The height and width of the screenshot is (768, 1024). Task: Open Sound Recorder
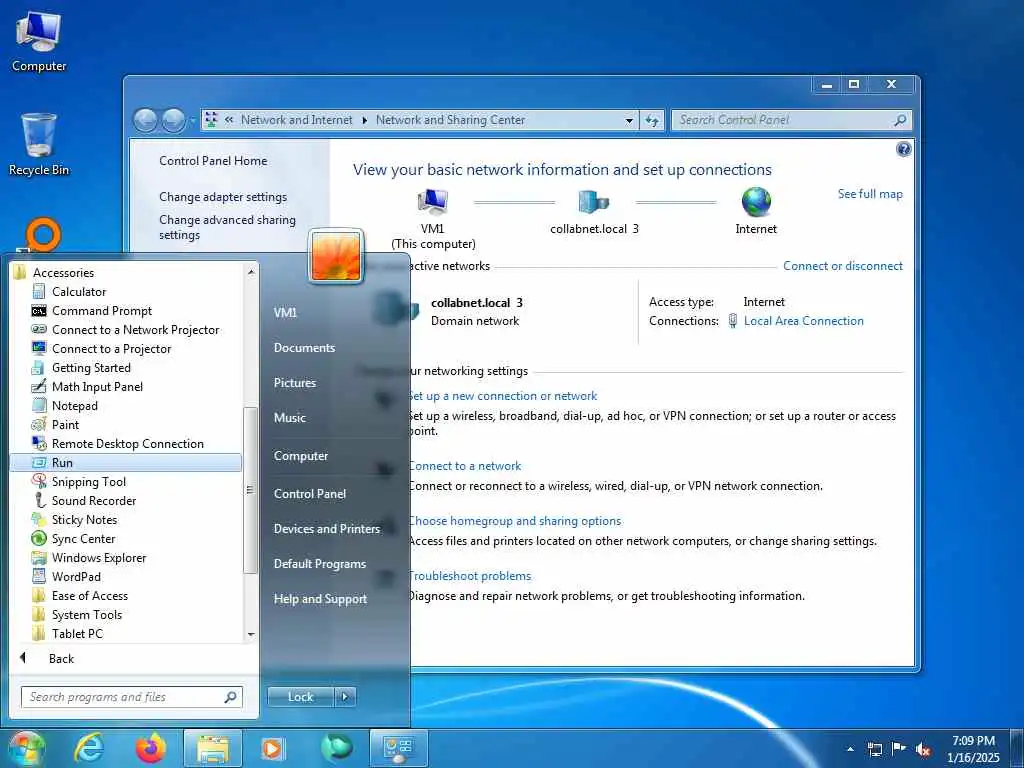pyautogui.click(x=93, y=501)
